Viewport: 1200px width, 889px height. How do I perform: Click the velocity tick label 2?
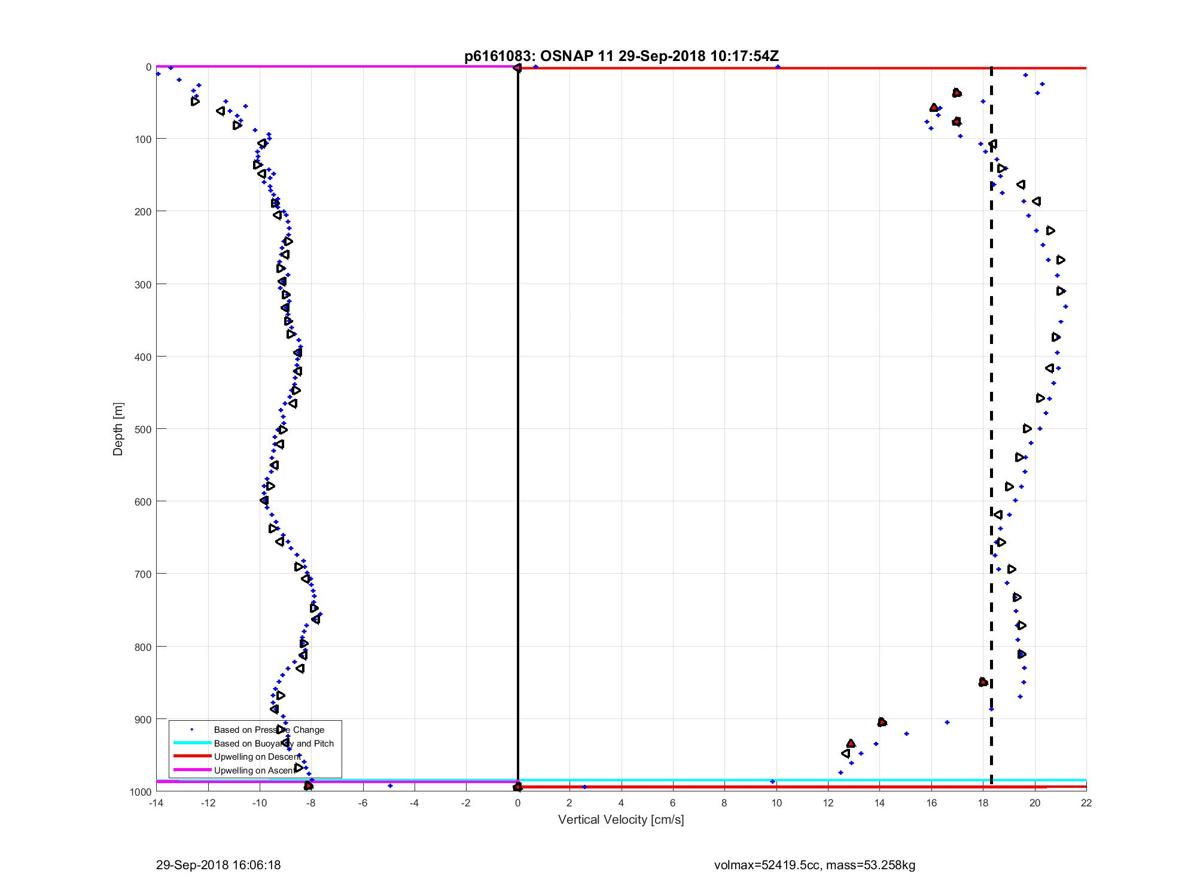(x=569, y=803)
